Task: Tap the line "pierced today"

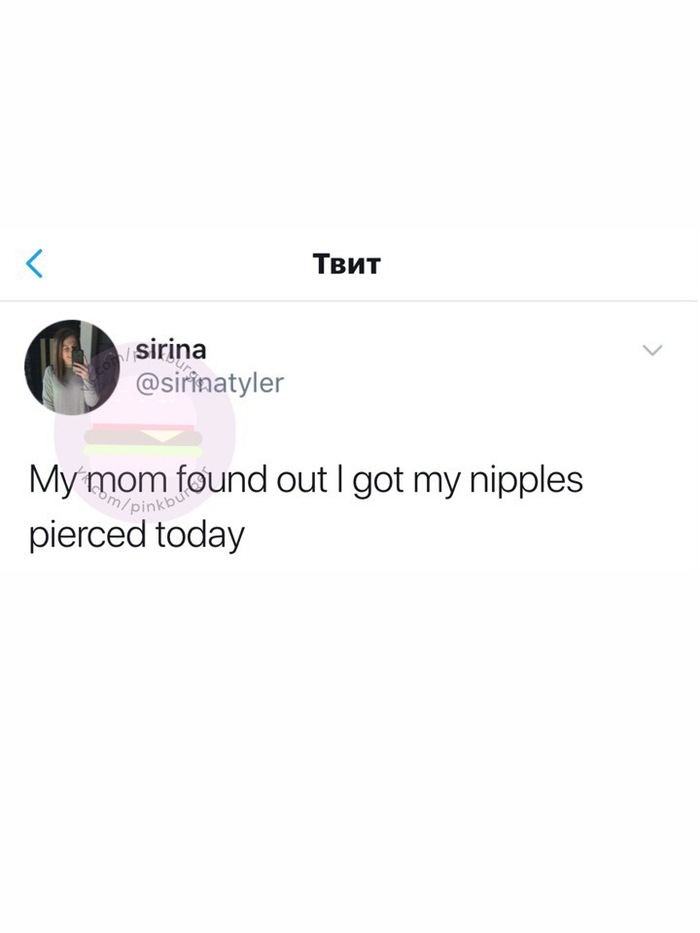Action: (x=136, y=534)
